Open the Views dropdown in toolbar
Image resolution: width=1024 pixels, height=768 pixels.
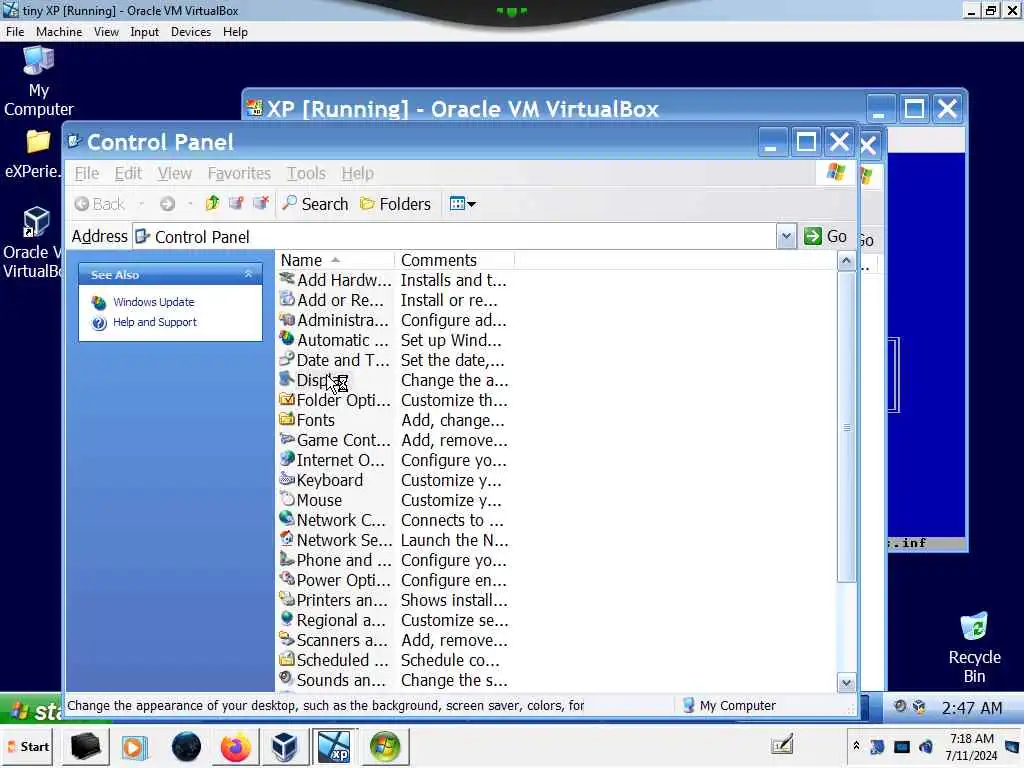(x=462, y=204)
